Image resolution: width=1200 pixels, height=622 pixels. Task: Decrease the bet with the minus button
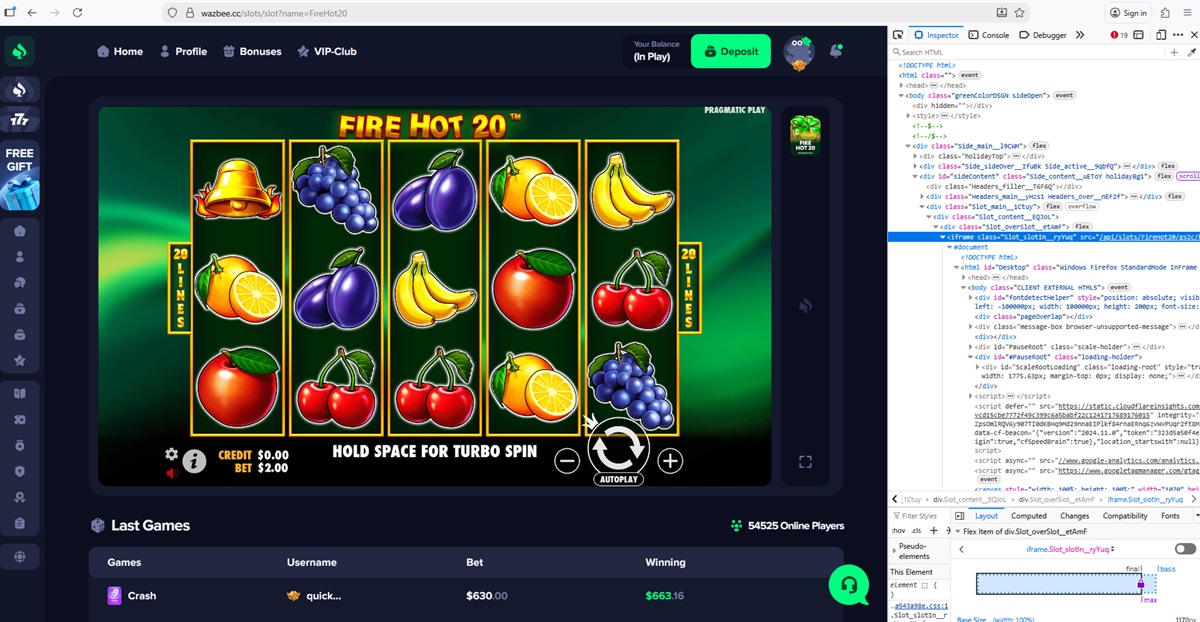tap(566, 460)
